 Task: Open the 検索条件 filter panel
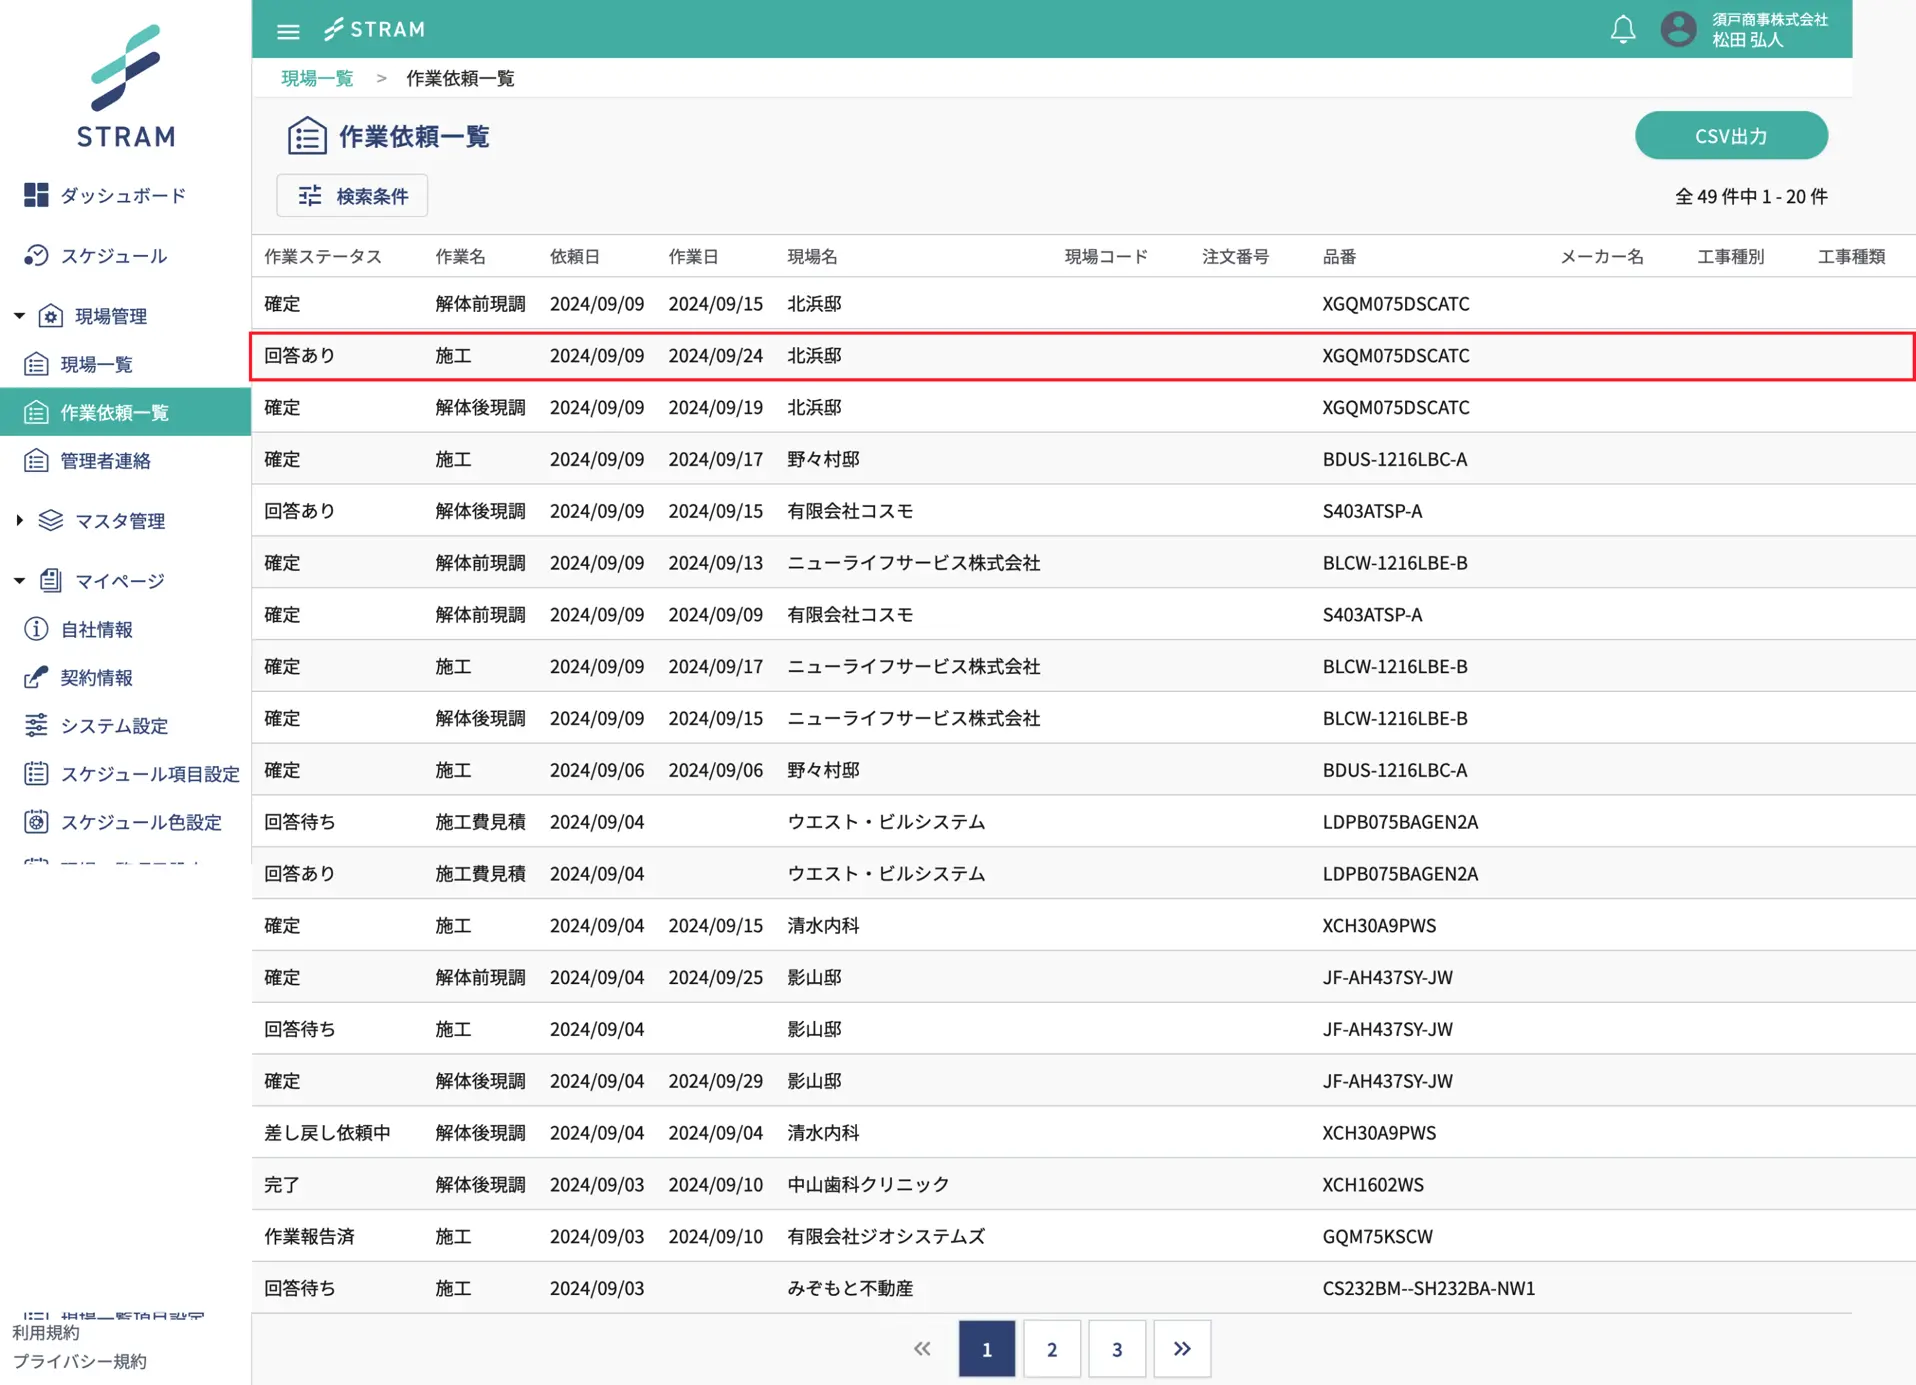coord(352,196)
